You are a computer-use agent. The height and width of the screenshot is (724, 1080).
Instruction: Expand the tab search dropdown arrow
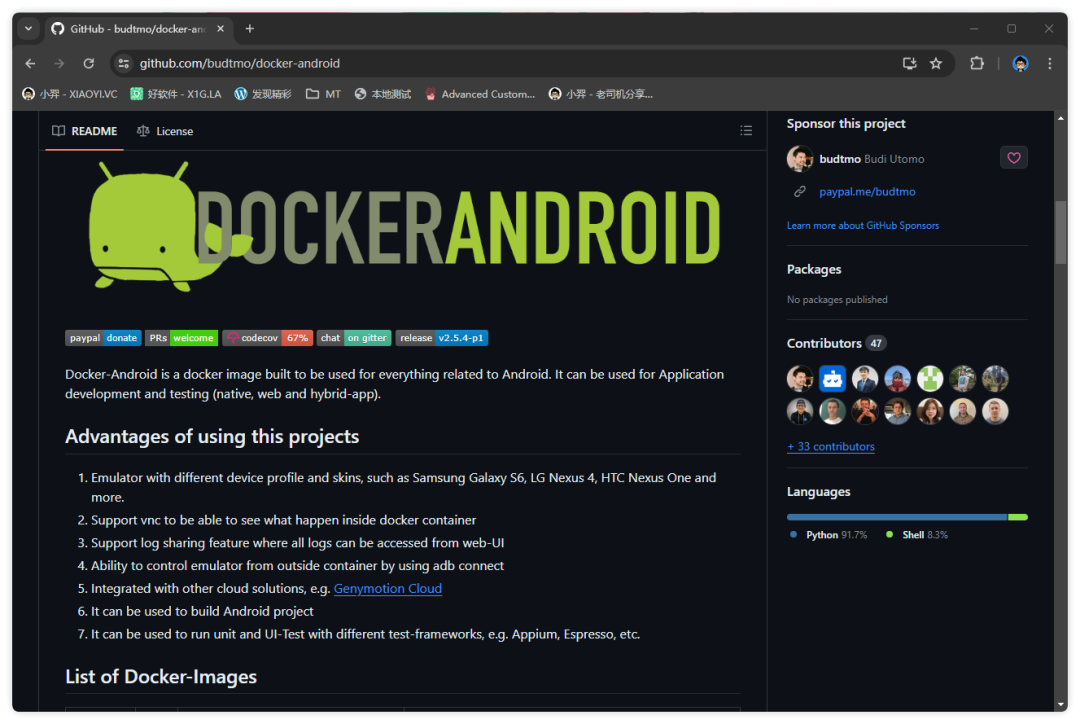tap(28, 29)
